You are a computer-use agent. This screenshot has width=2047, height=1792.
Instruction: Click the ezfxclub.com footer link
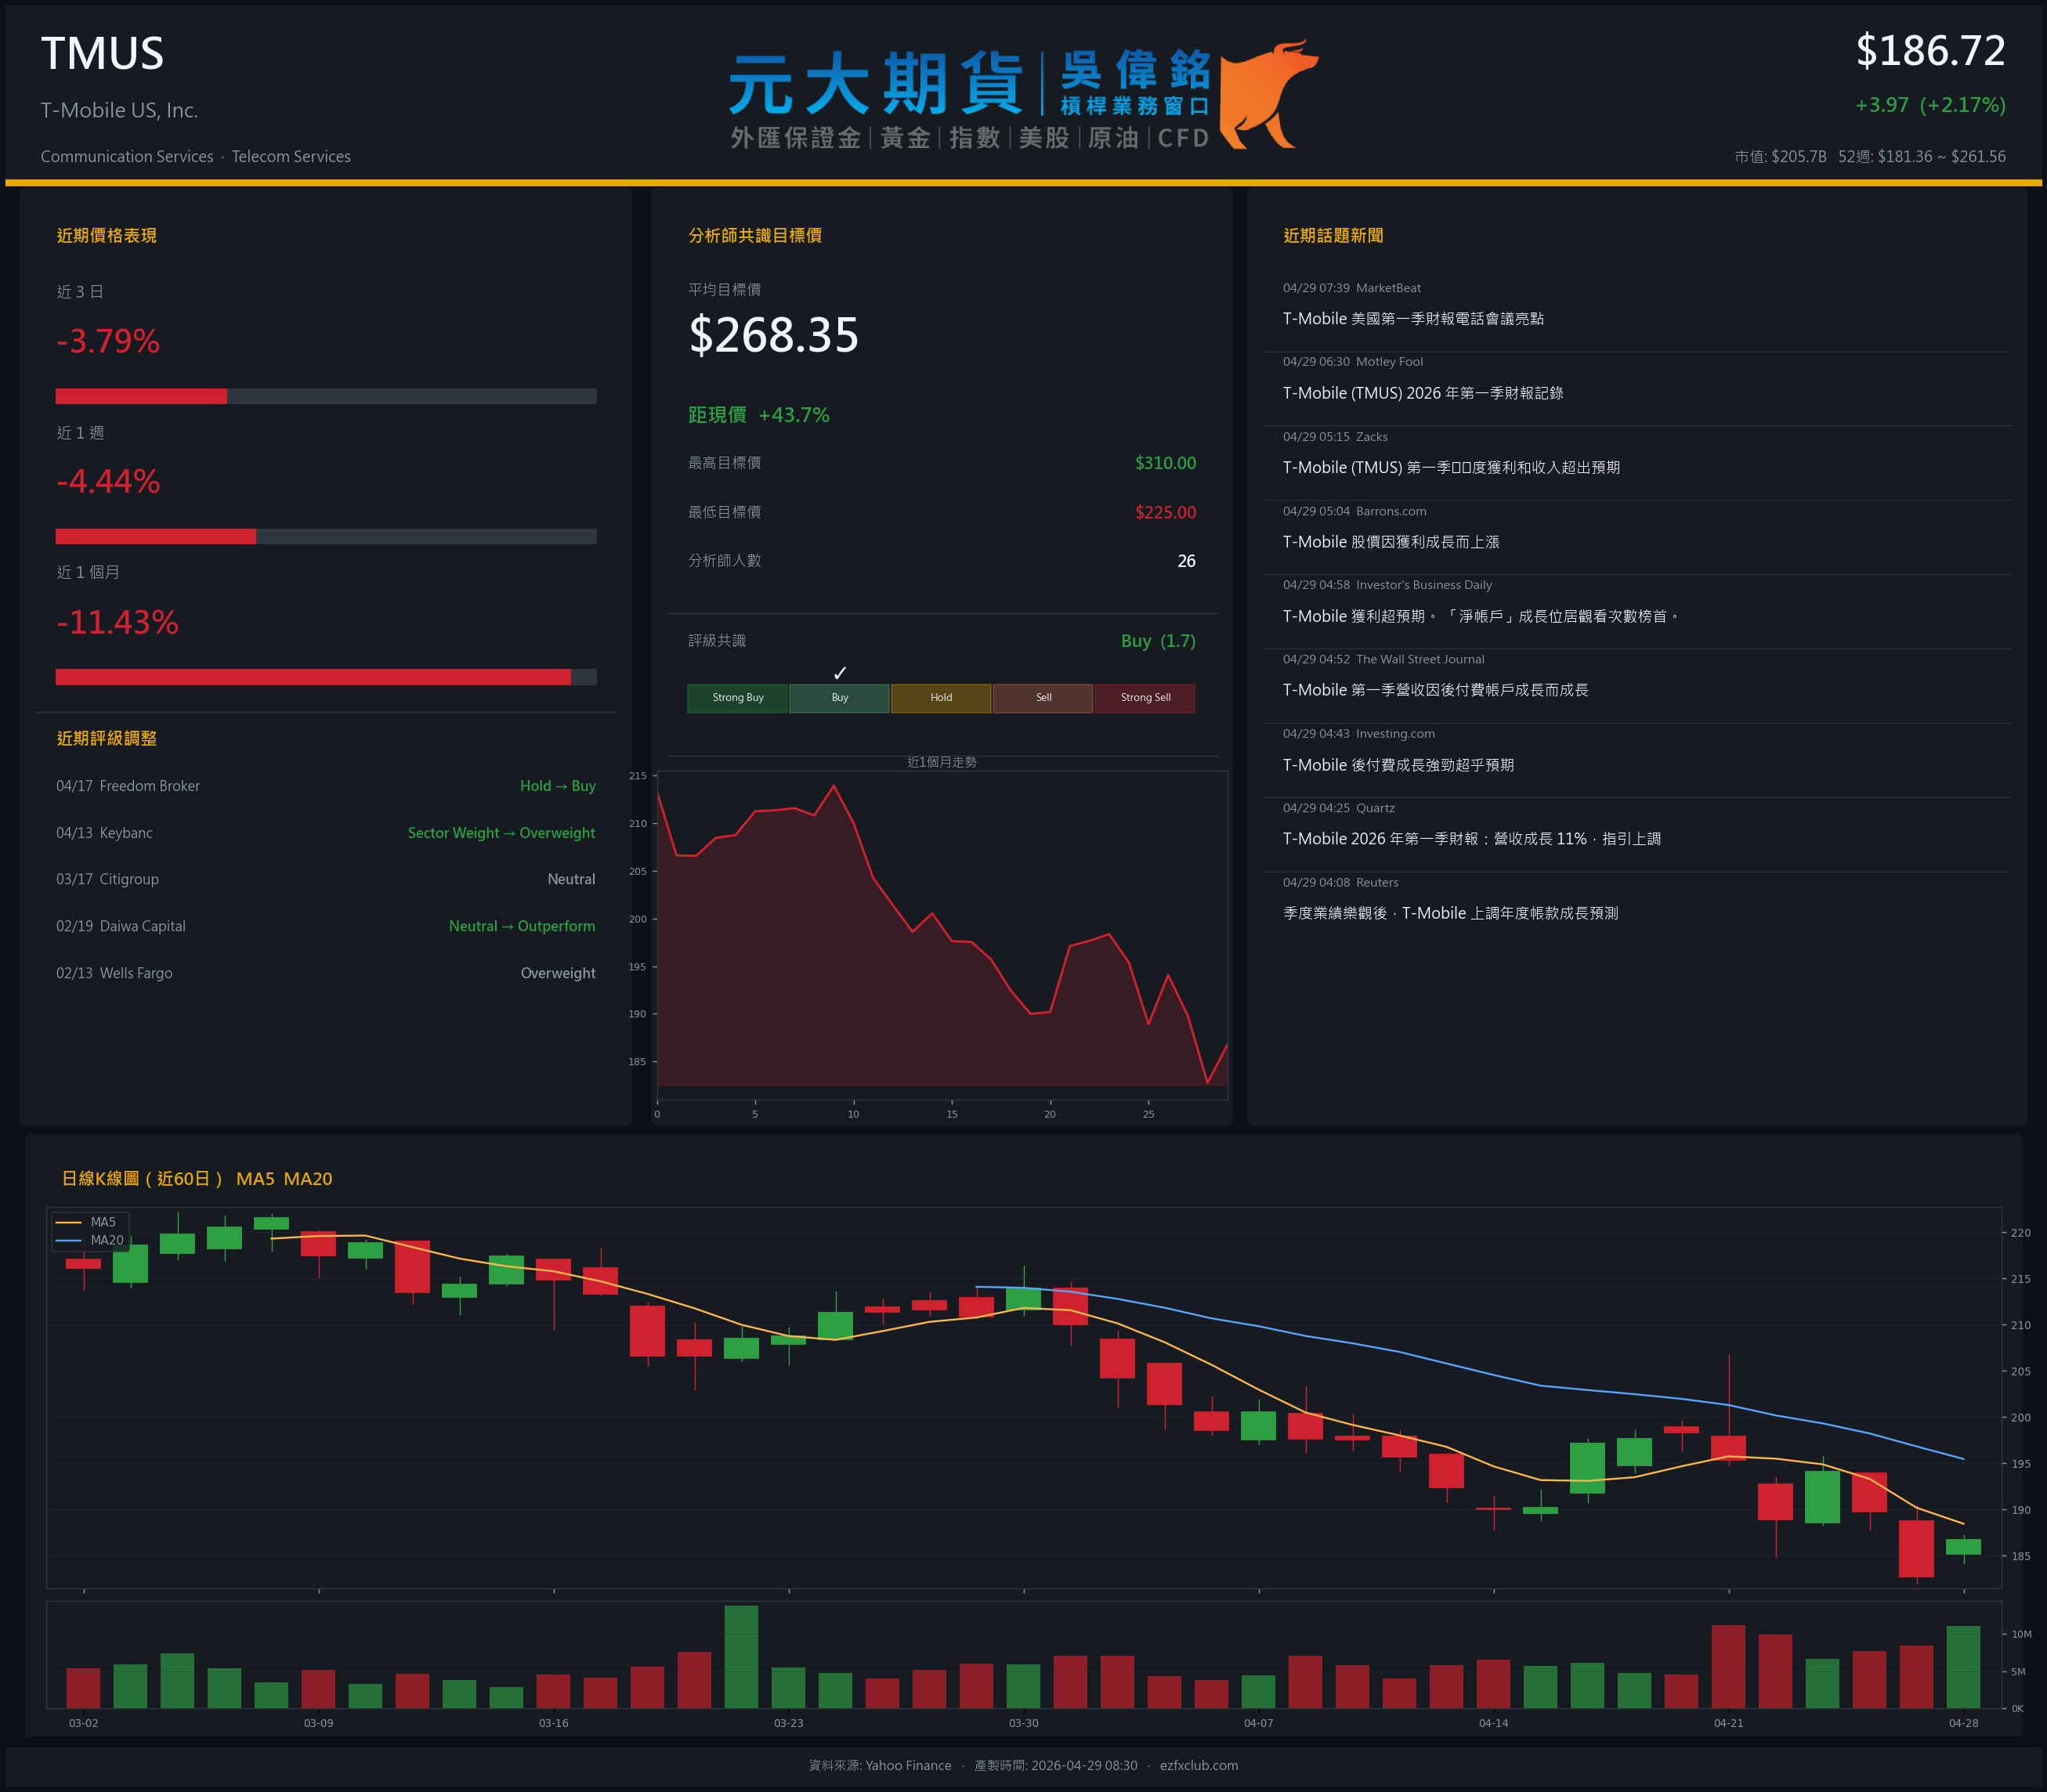click(x=1198, y=1765)
